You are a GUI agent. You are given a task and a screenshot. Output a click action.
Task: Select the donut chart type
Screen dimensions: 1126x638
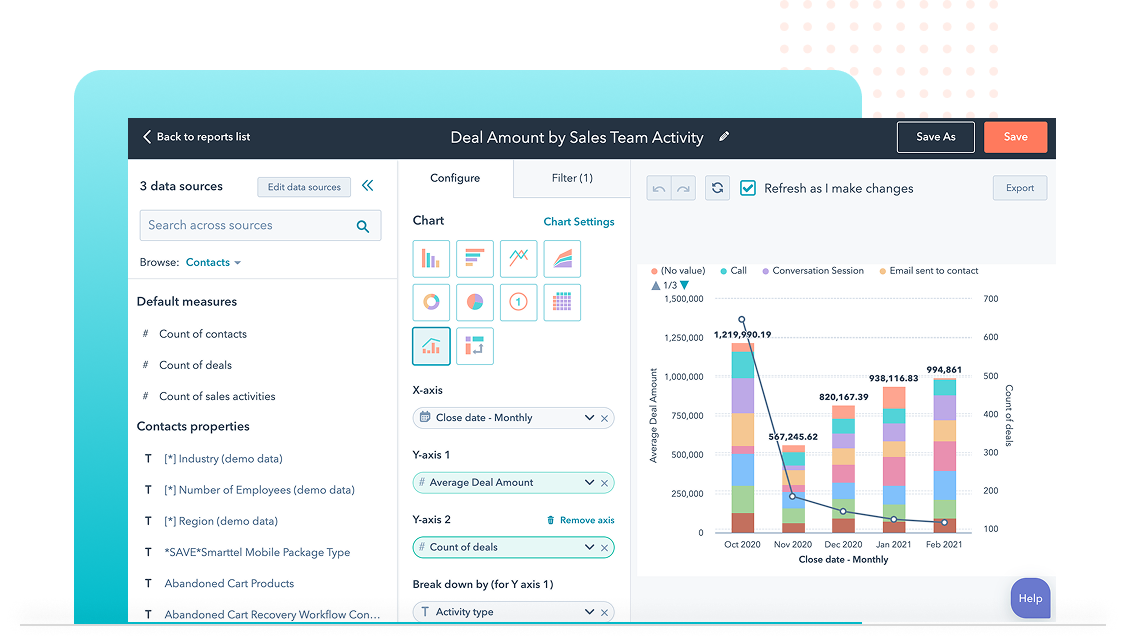(x=431, y=302)
